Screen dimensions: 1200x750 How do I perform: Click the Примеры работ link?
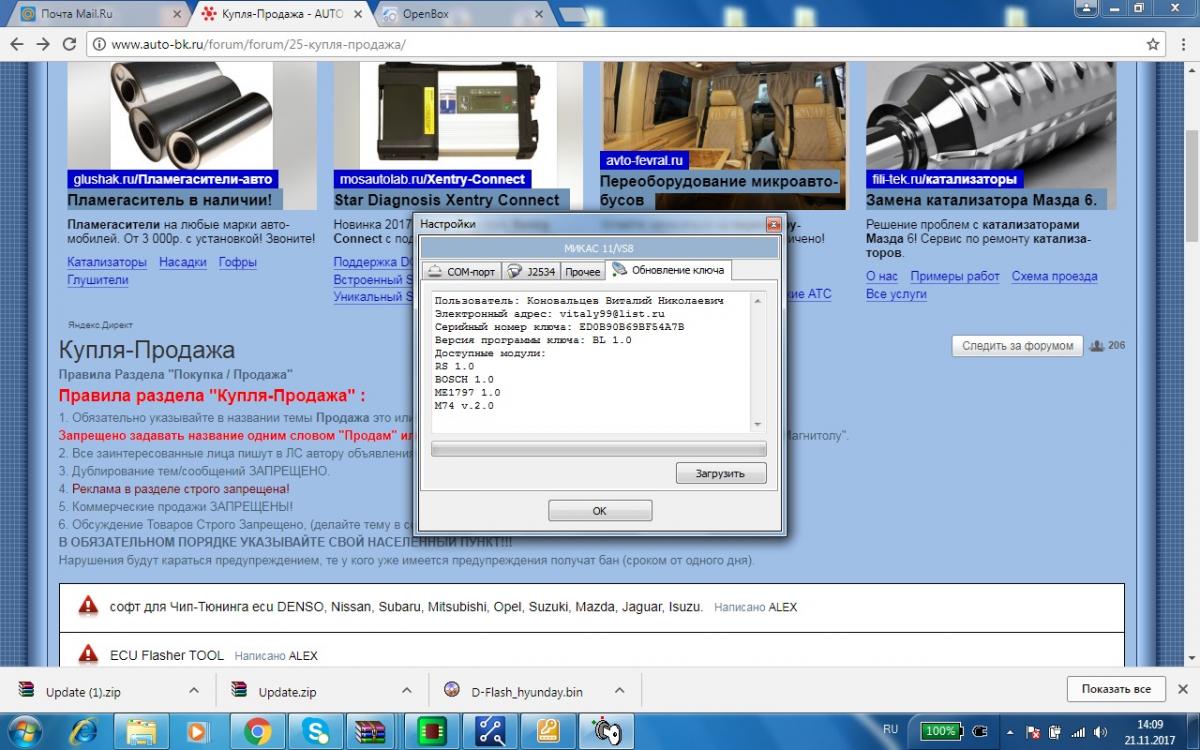click(x=955, y=276)
